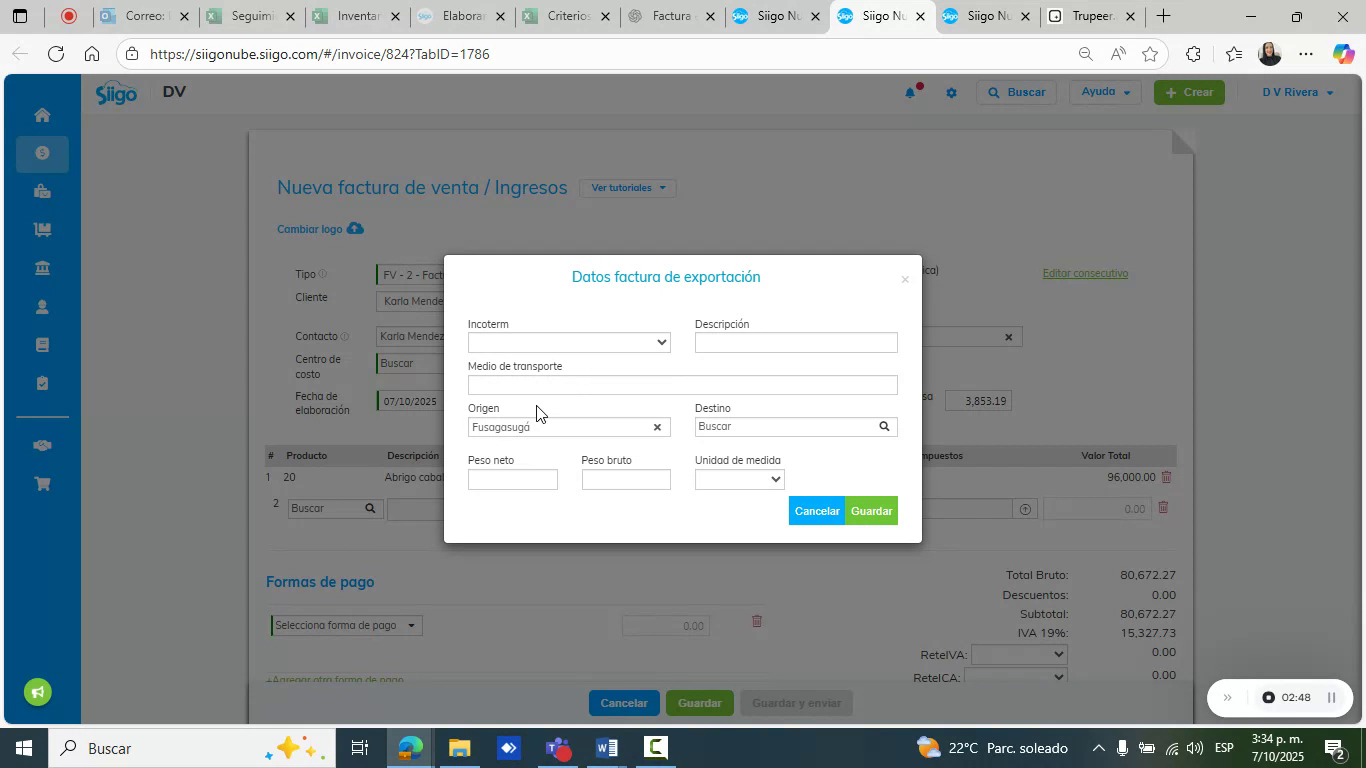Open Microsoft Word from the taskbar
The height and width of the screenshot is (768, 1366).
(606, 748)
